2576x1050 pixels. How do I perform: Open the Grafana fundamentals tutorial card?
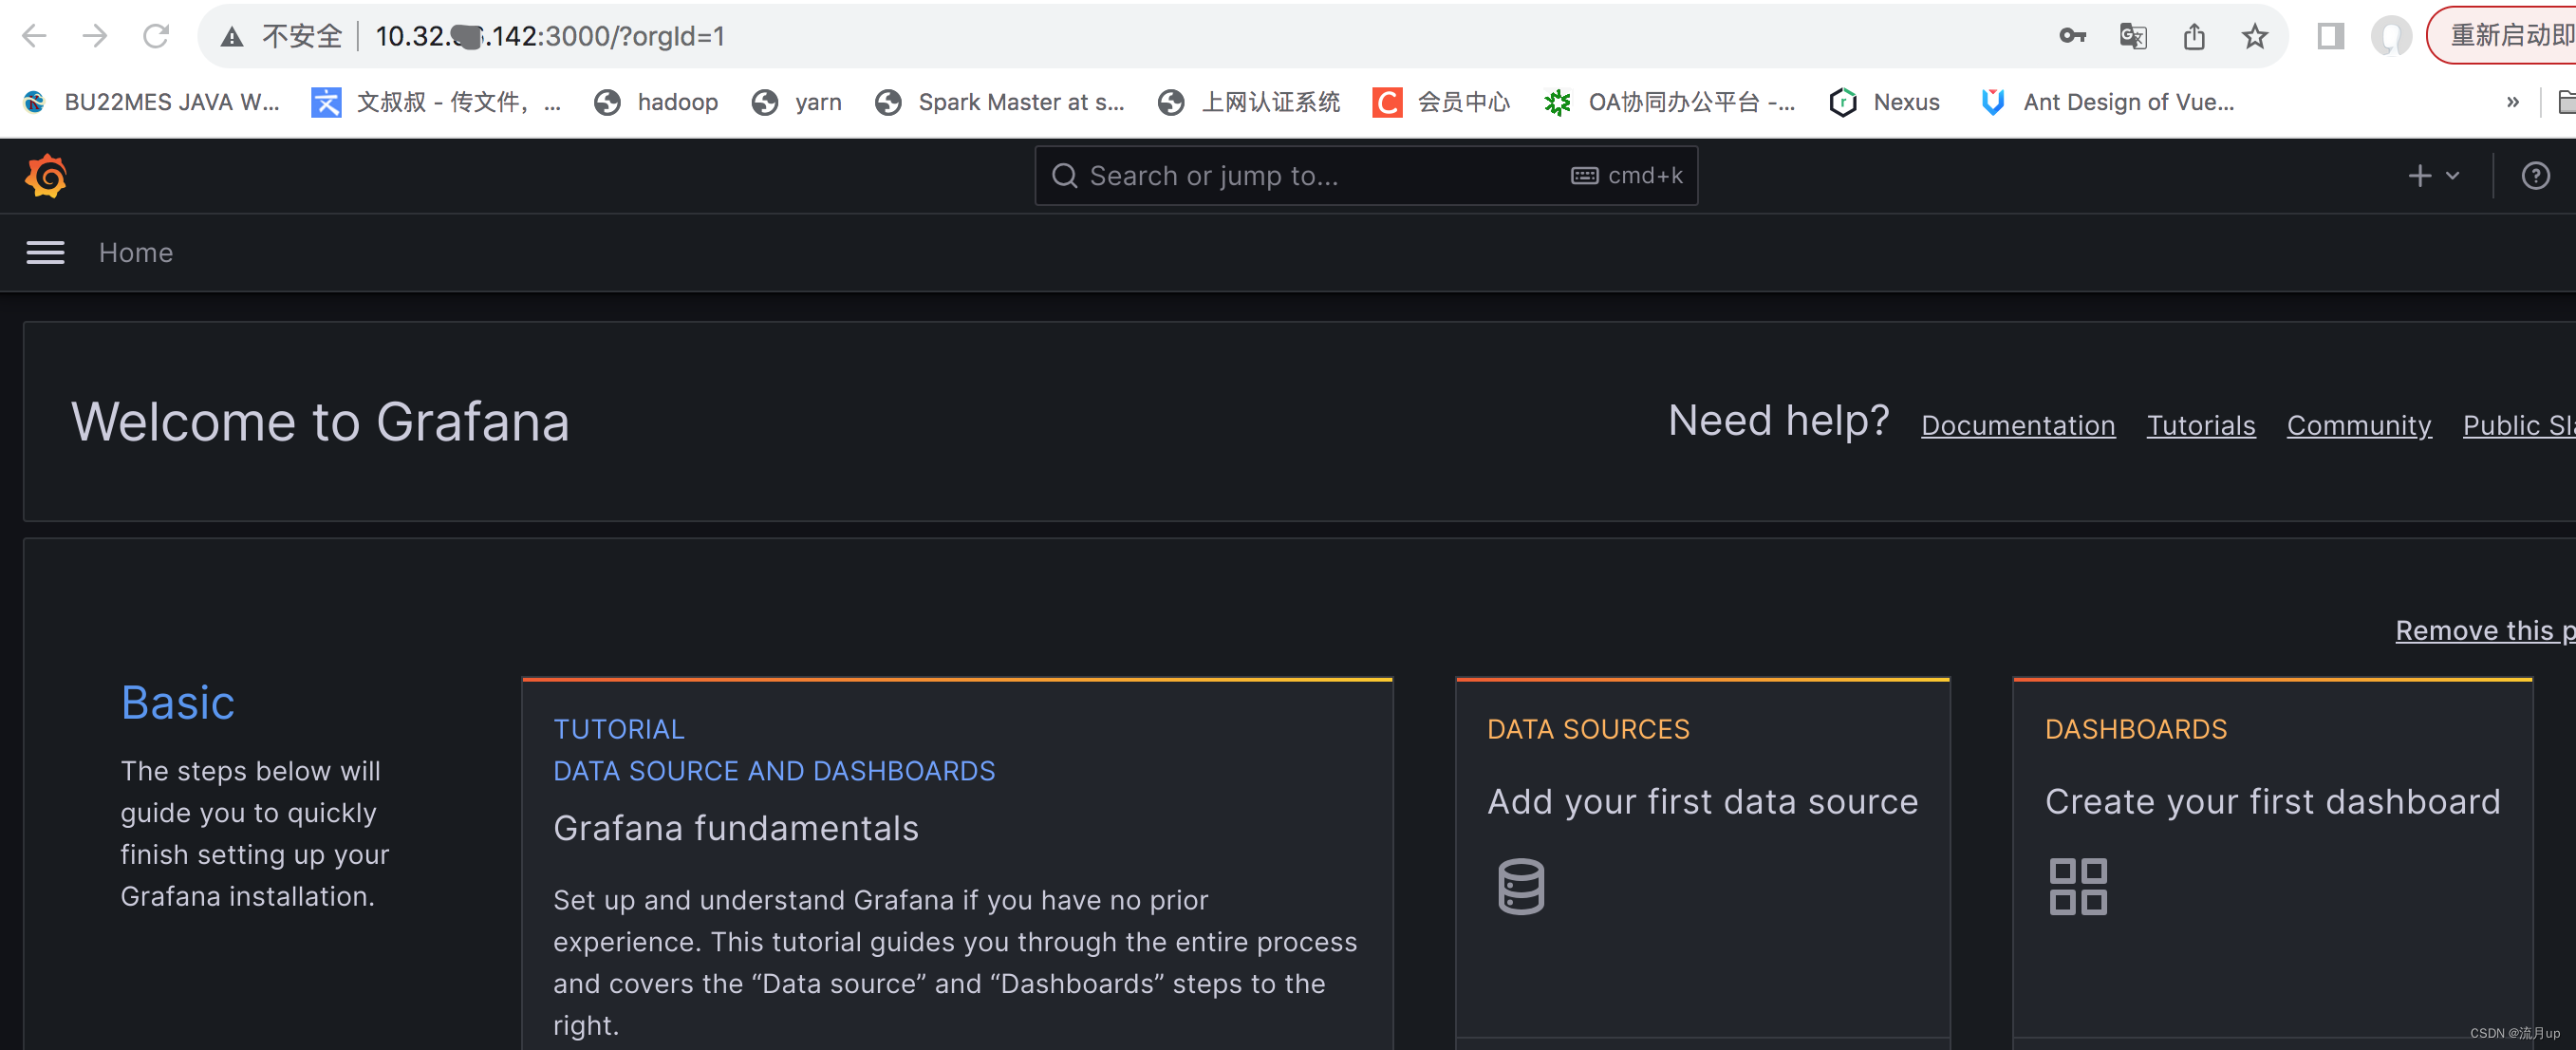click(x=957, y=864)
